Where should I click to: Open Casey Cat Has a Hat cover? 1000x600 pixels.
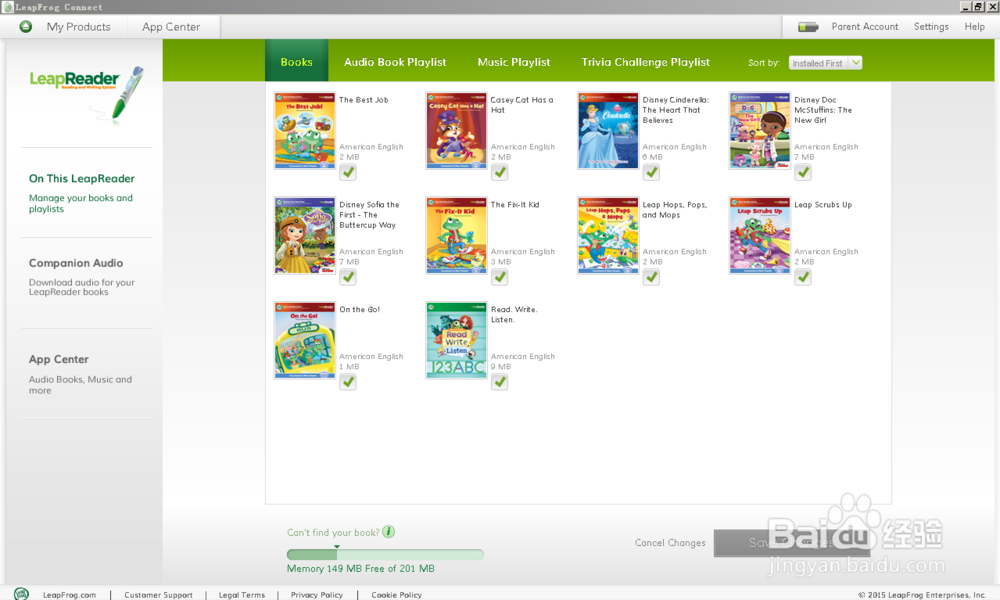pyautogui.click(x=456, y=130)
